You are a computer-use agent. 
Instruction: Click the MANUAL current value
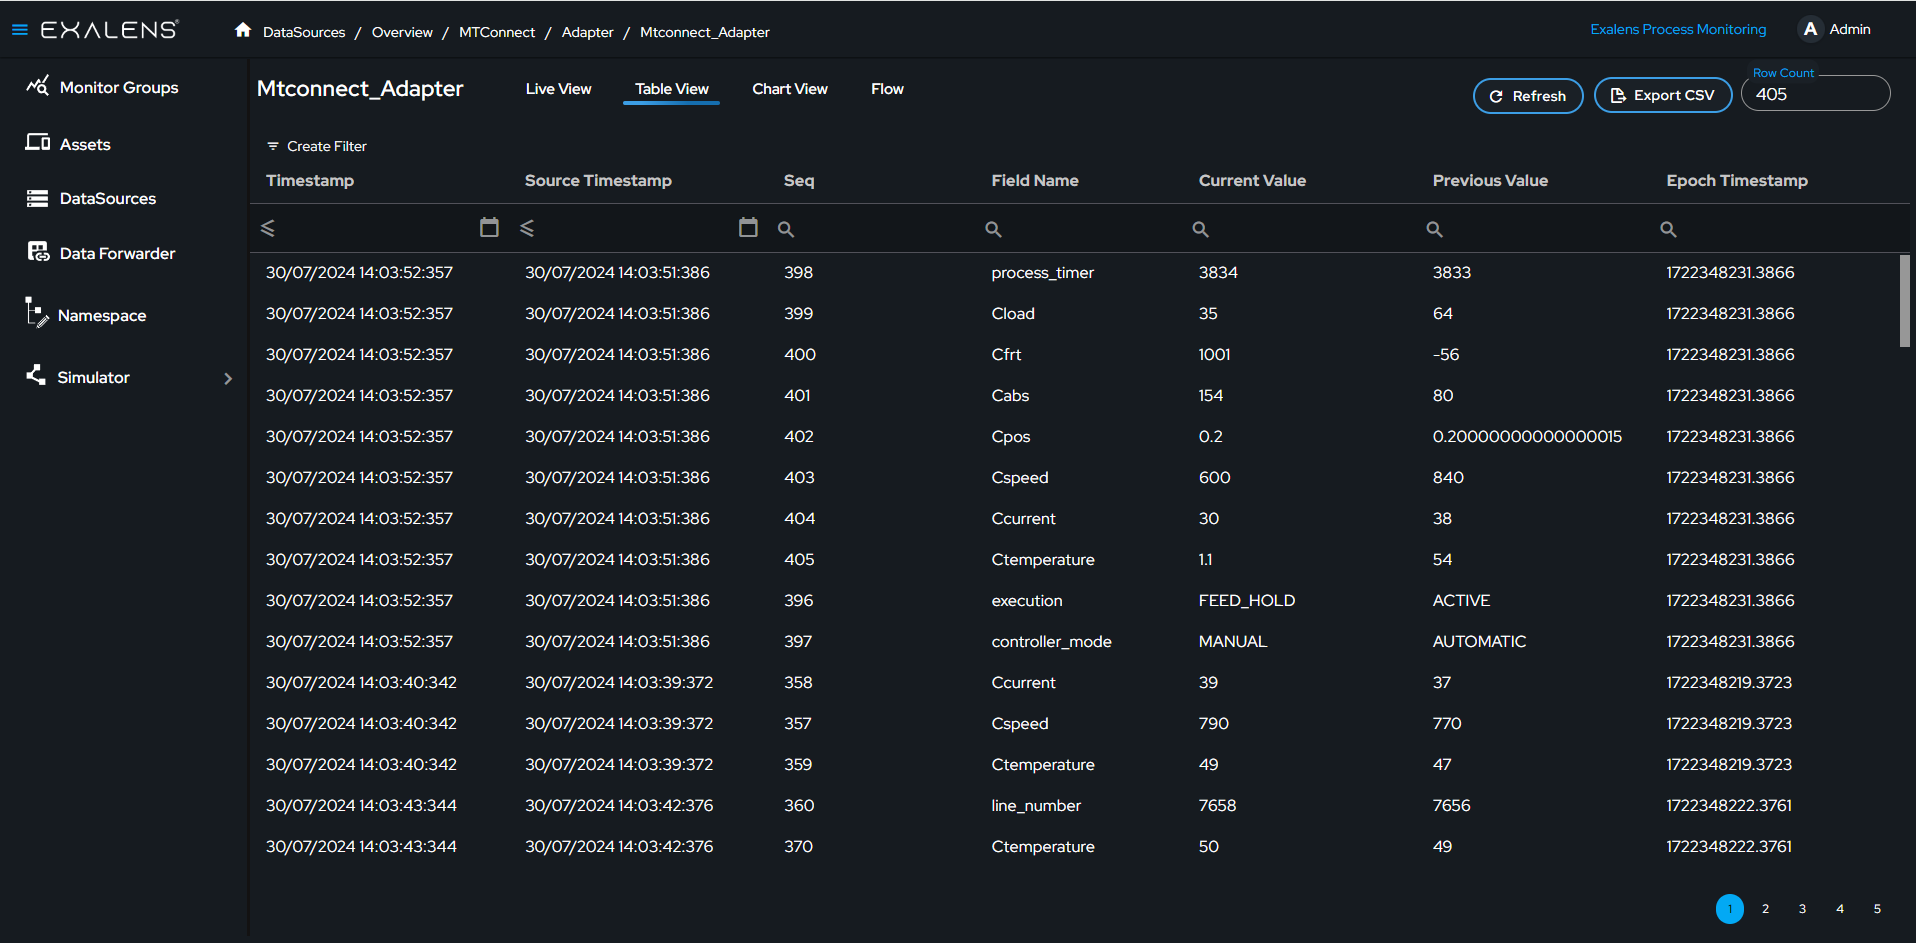1233,641
